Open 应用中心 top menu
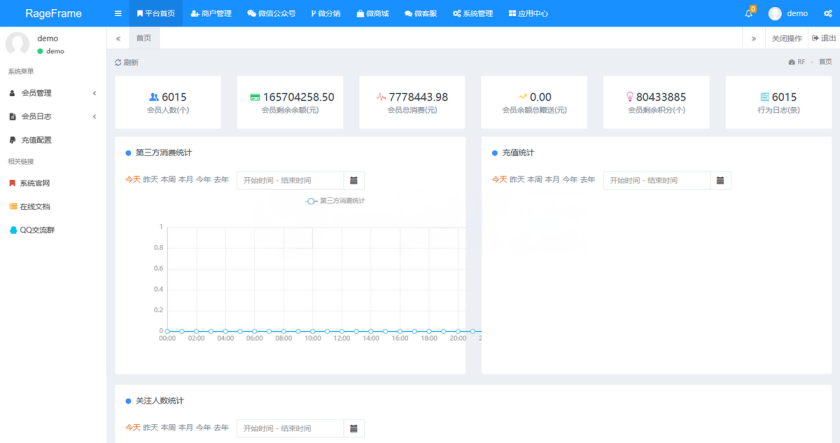This screenshot has height=443, width=840. pos(528,13)
